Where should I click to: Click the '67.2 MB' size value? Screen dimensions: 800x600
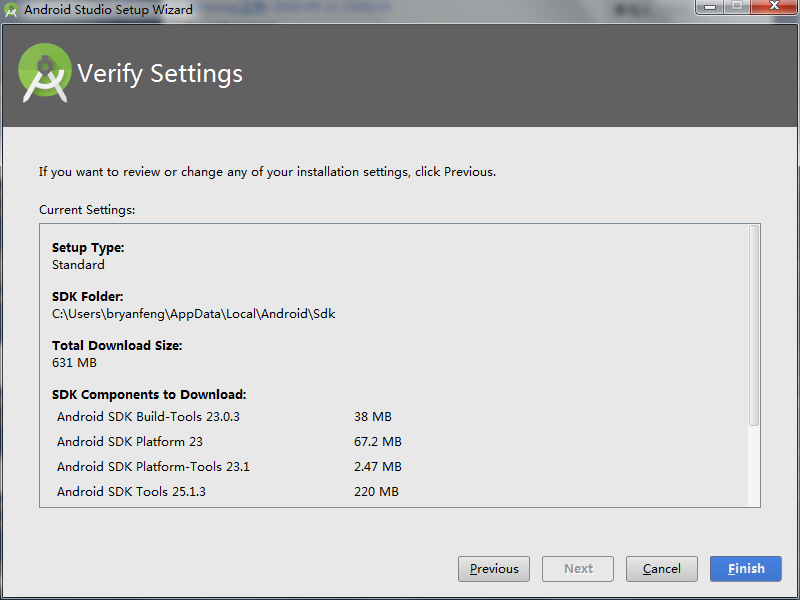pyautogui.click(x=378, y=442)
